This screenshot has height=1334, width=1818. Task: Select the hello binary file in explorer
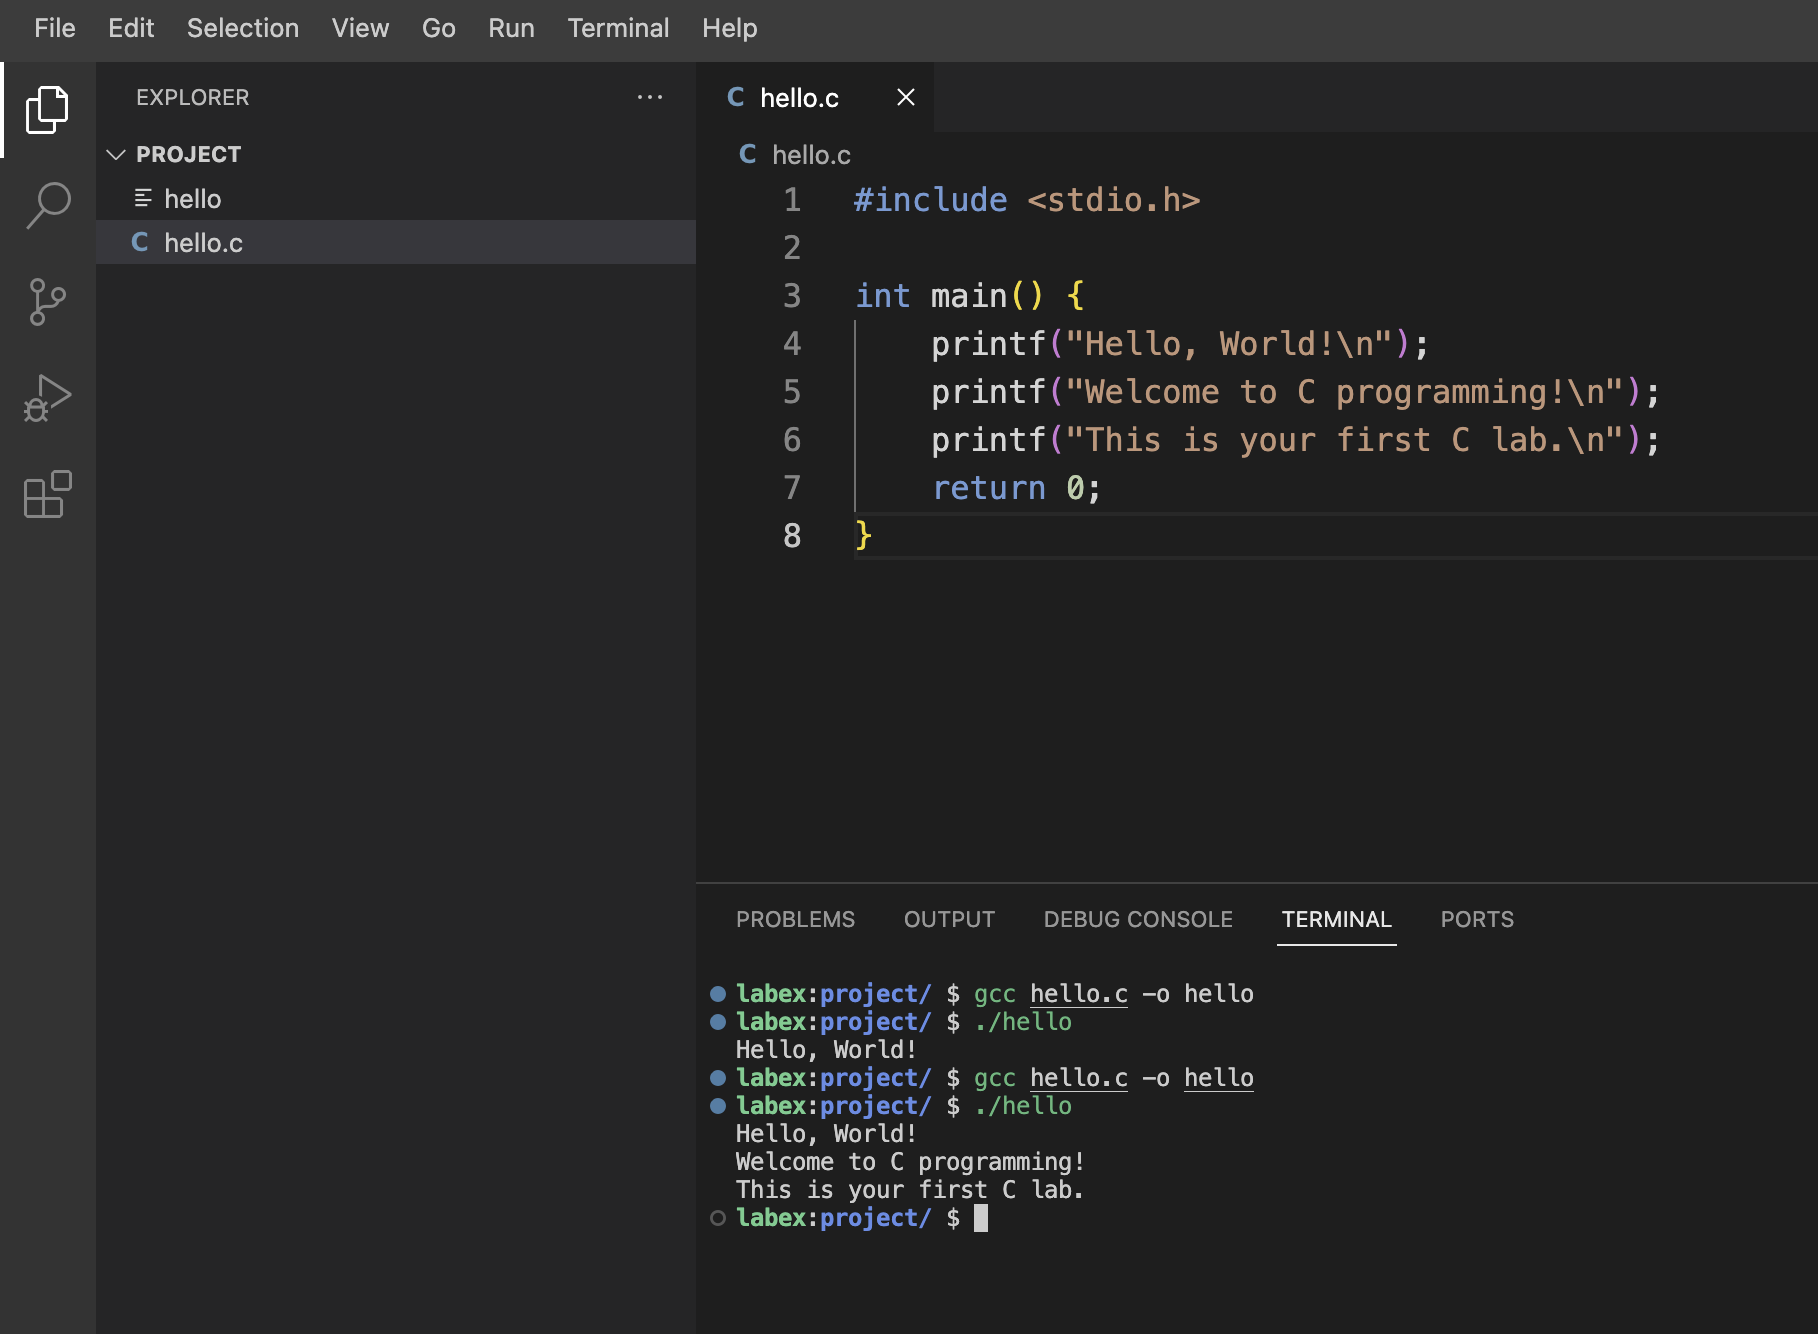pos(192,199)
